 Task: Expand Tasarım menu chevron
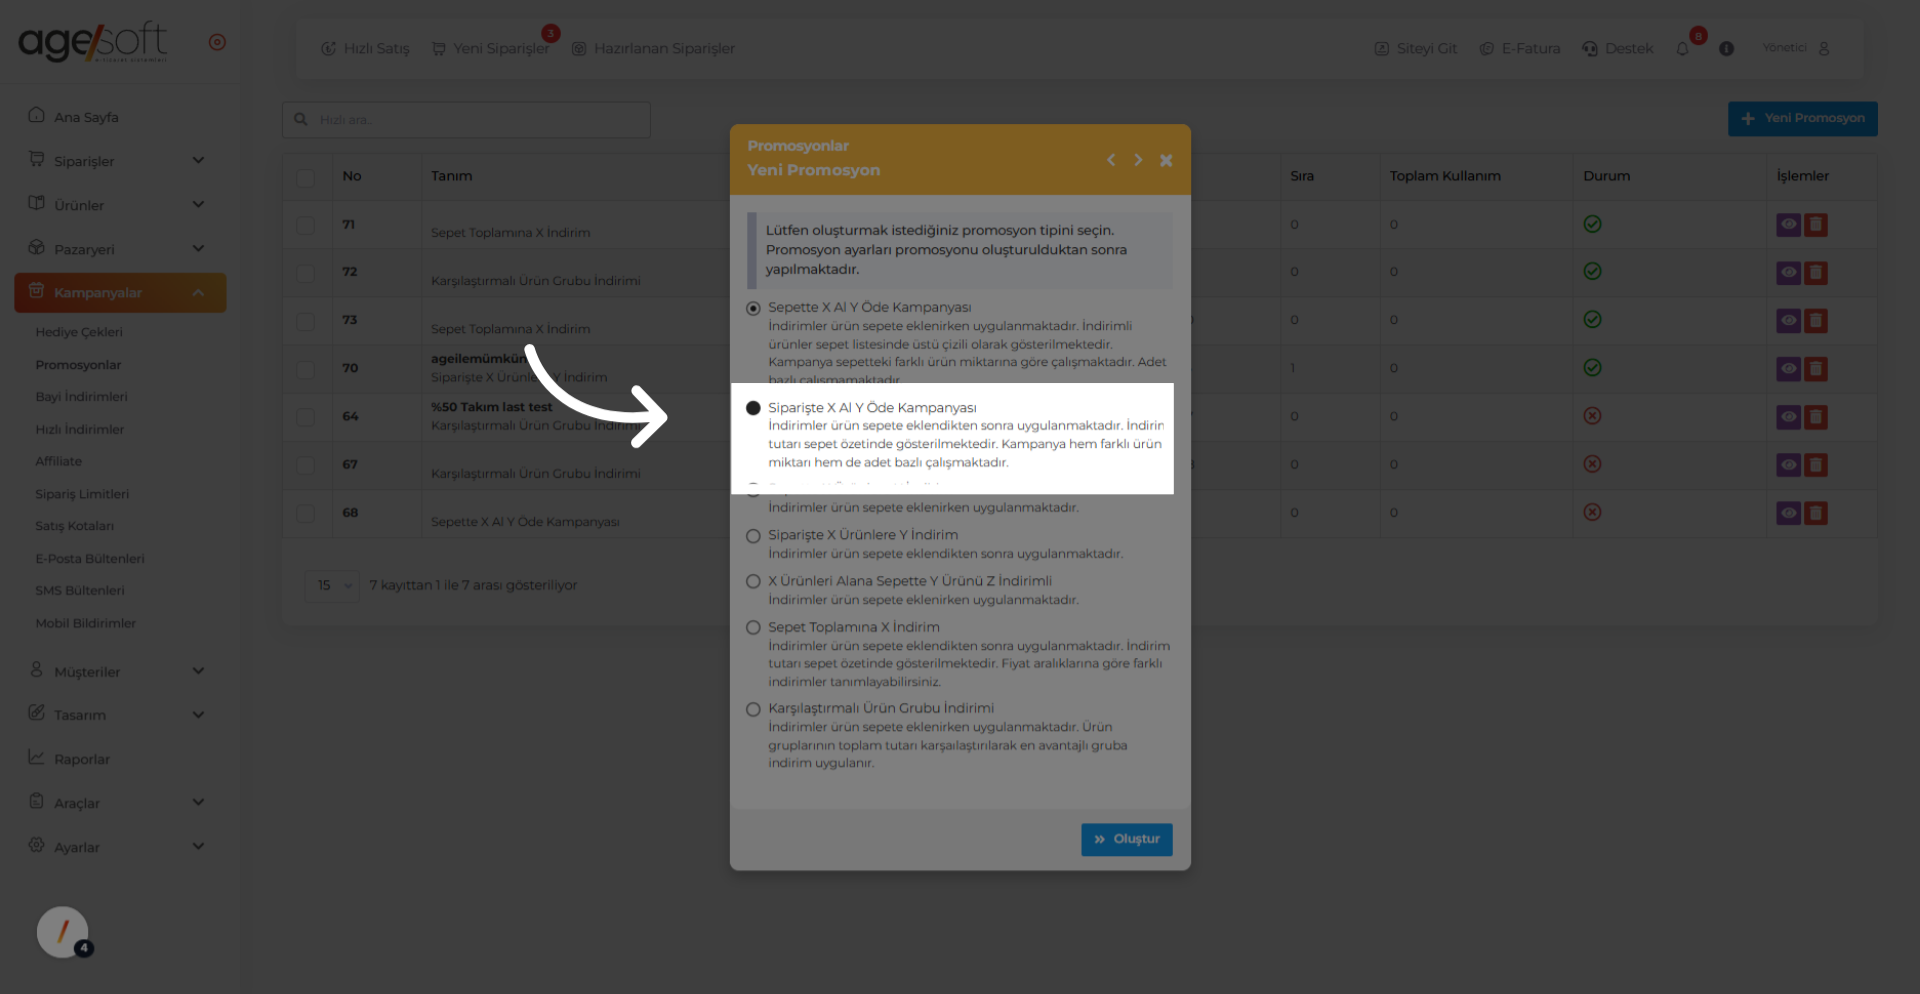198,714
